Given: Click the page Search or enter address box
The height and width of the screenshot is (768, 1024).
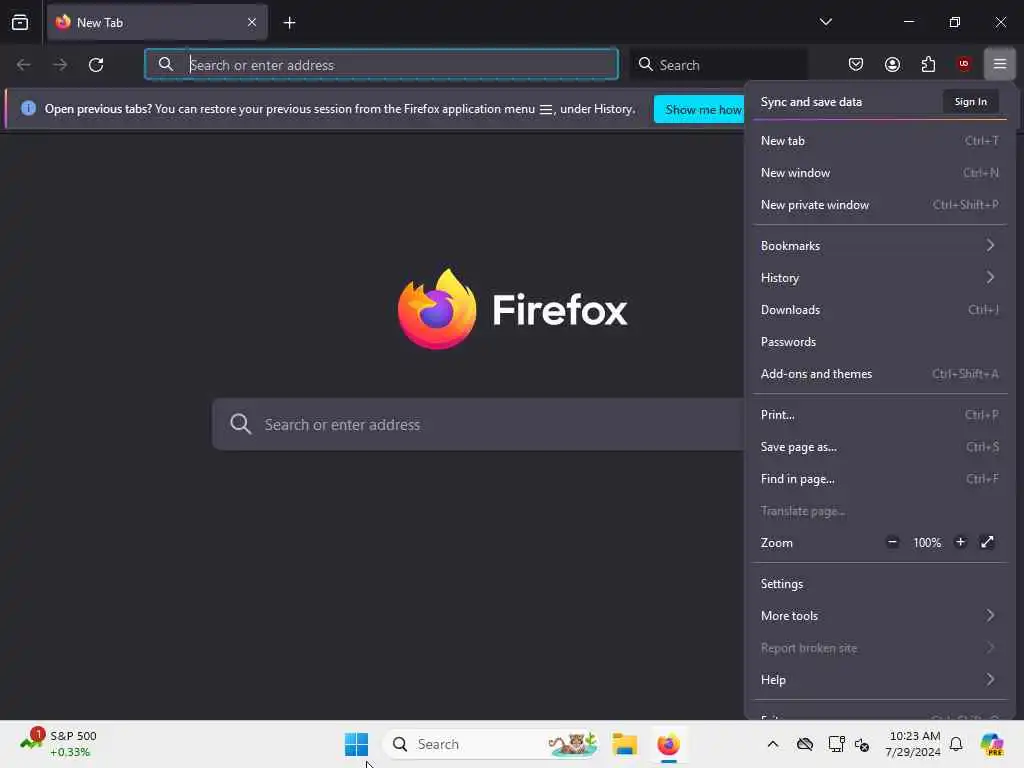Looking at the screenshot, I should [x=478, y=424].
